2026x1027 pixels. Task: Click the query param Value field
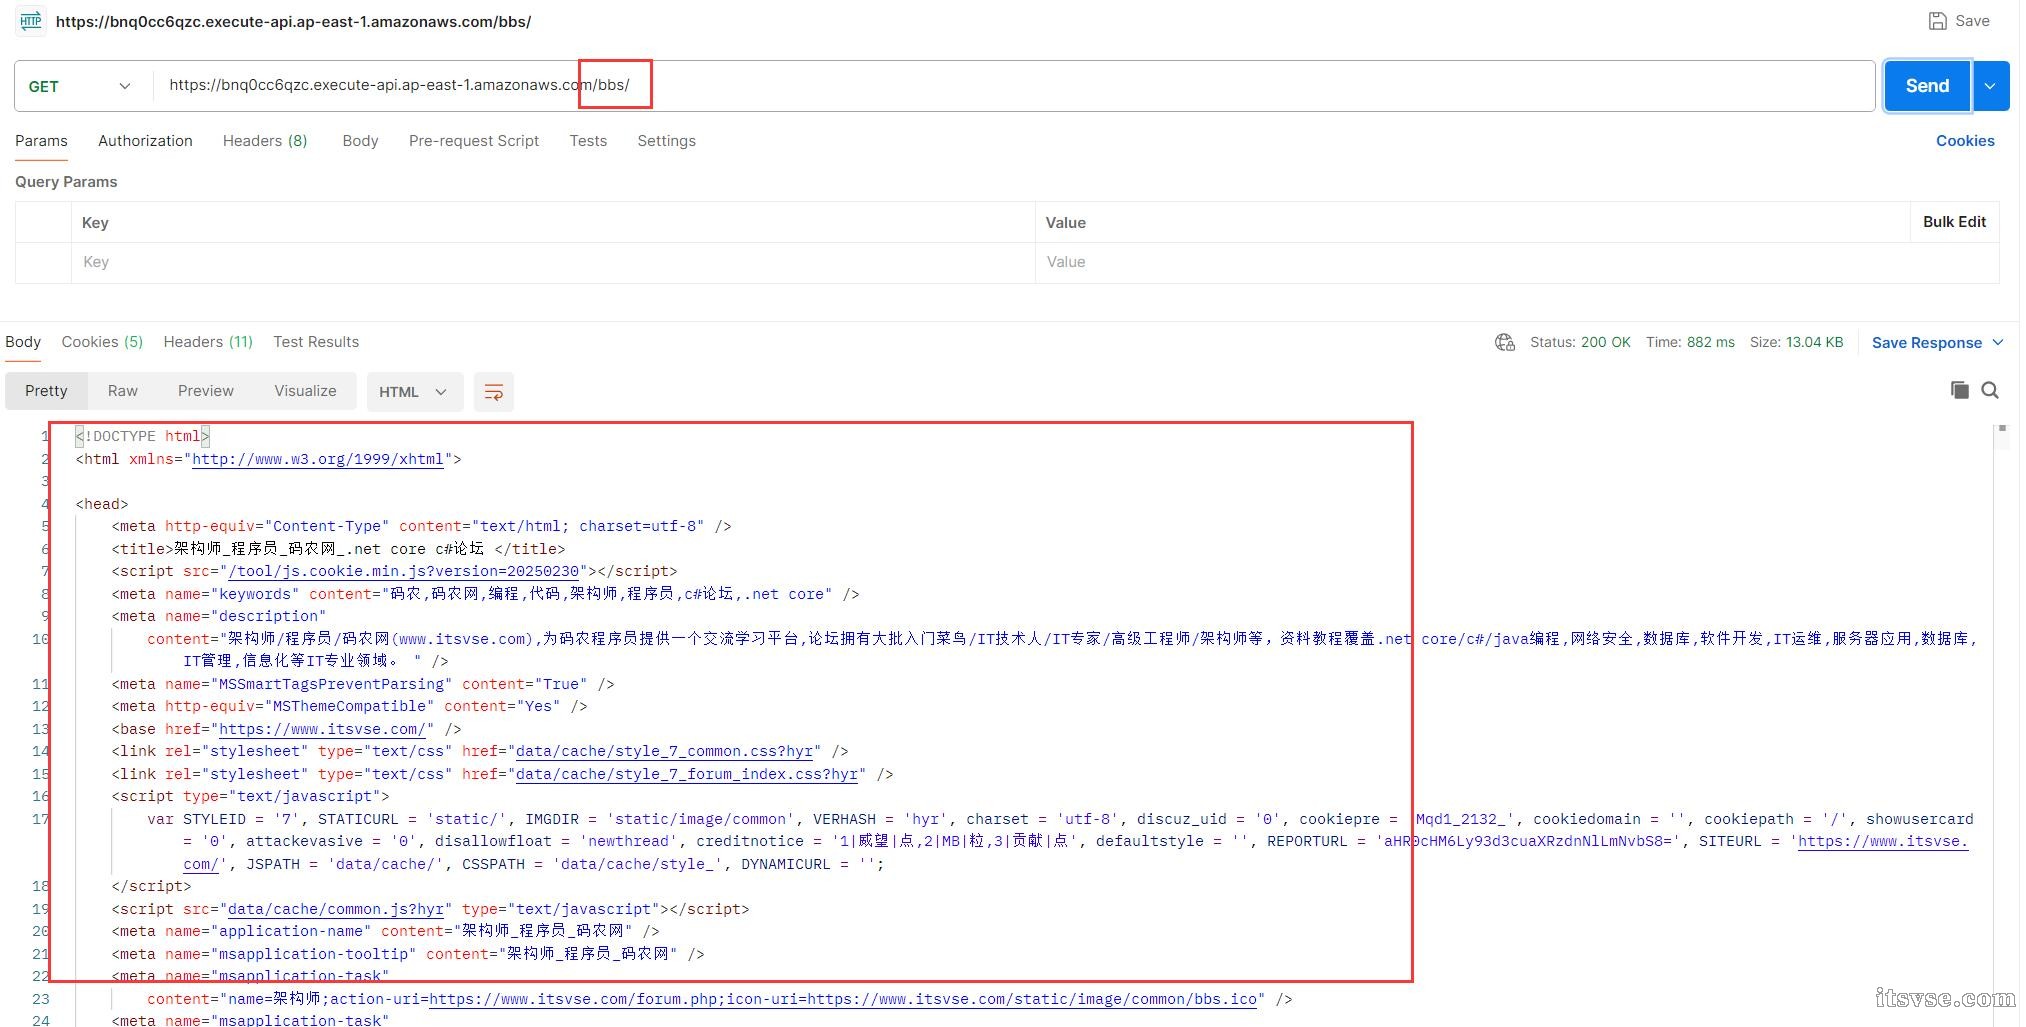[1516, 262]
